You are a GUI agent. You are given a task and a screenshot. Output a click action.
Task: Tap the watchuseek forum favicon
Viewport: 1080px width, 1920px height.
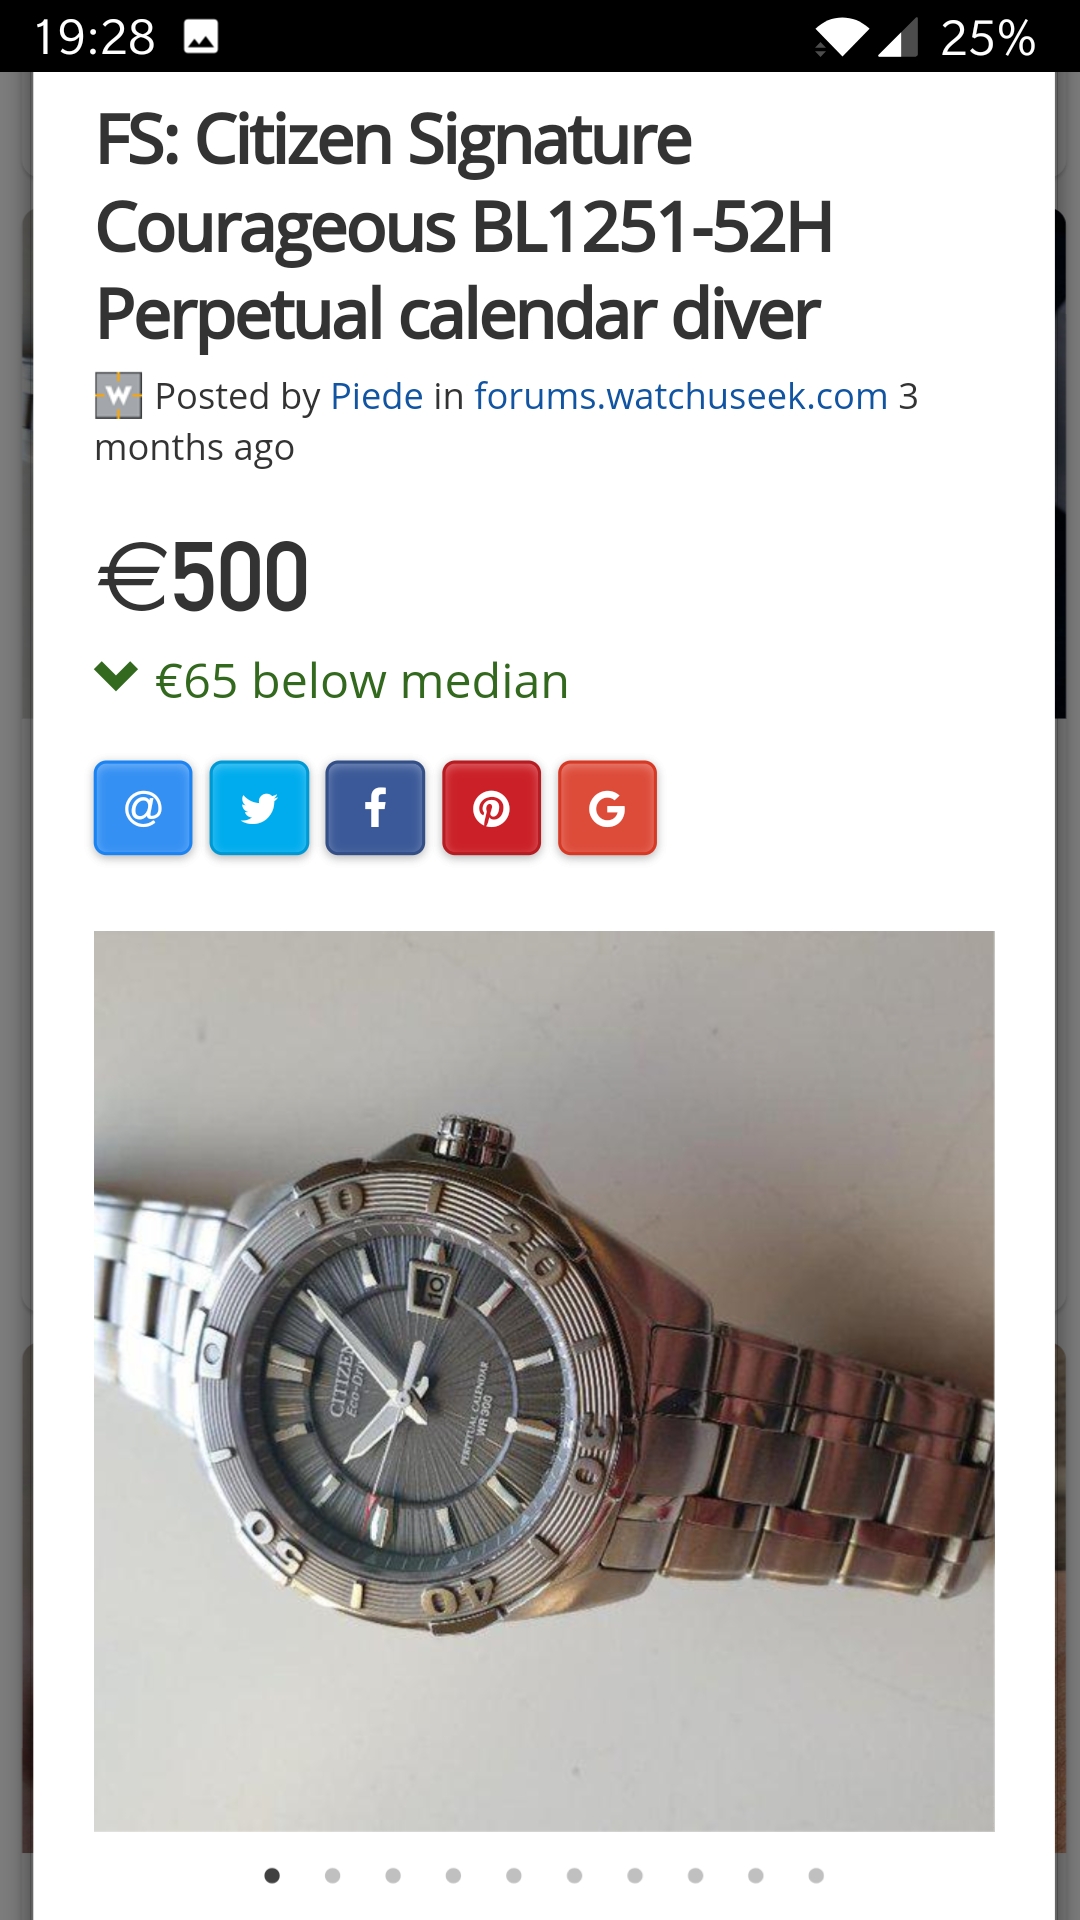tap(118, 396)
